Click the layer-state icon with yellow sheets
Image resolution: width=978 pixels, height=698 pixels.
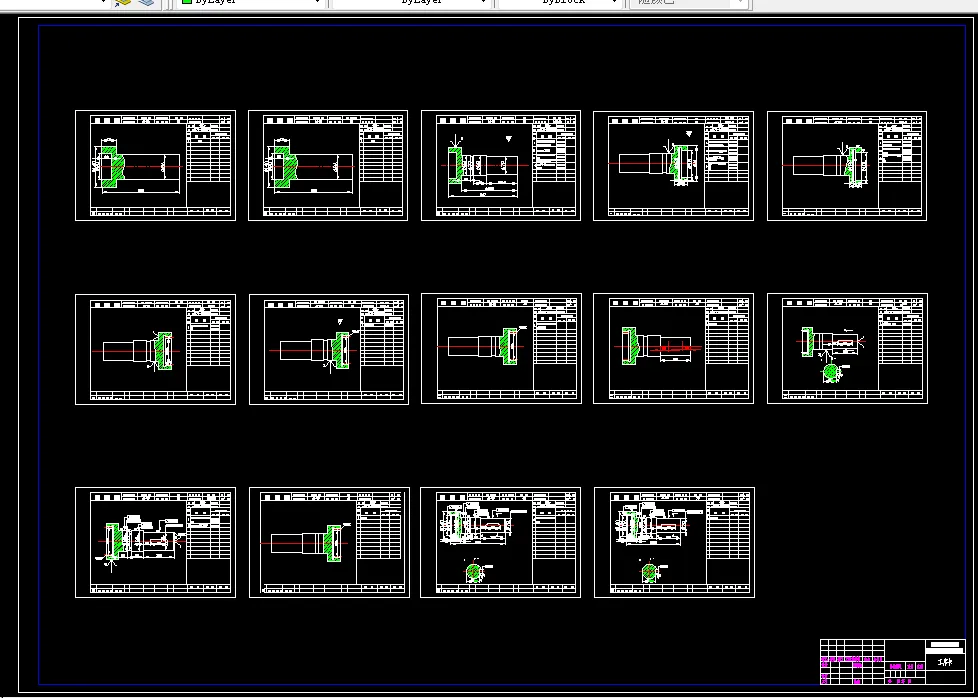tap(123, 2)
